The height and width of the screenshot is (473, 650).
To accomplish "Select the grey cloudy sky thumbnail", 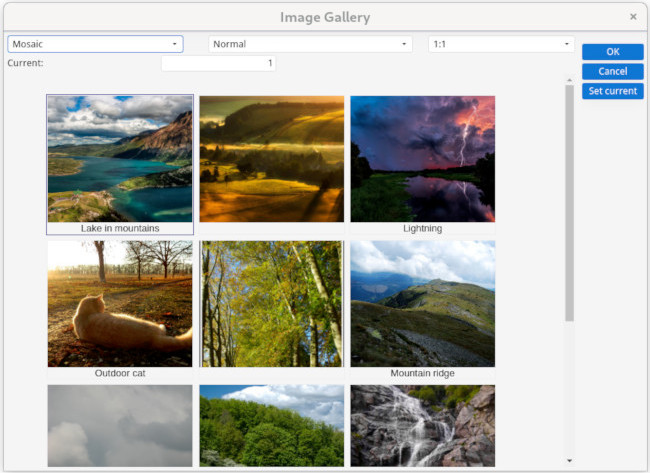I will coord(120,426).
